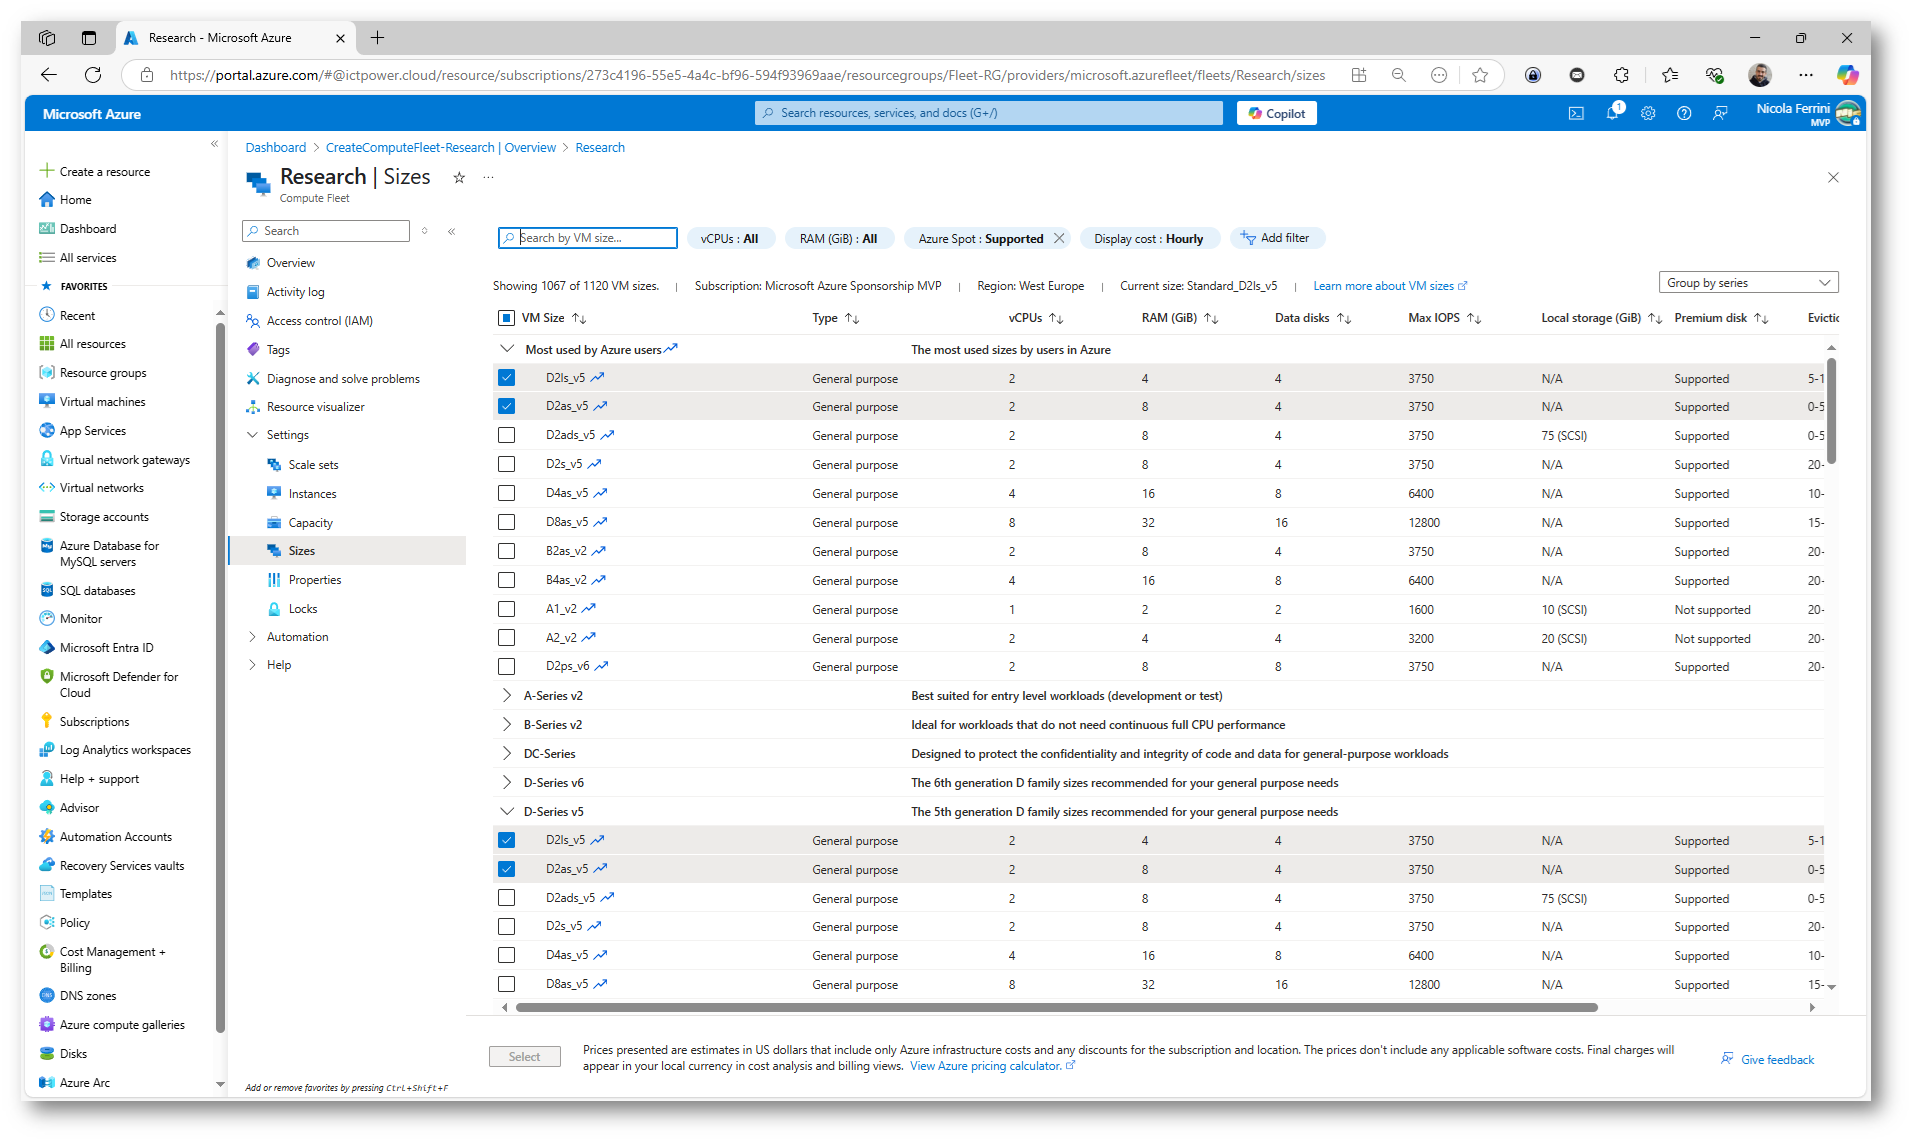Open the Overview menu item

290,263
